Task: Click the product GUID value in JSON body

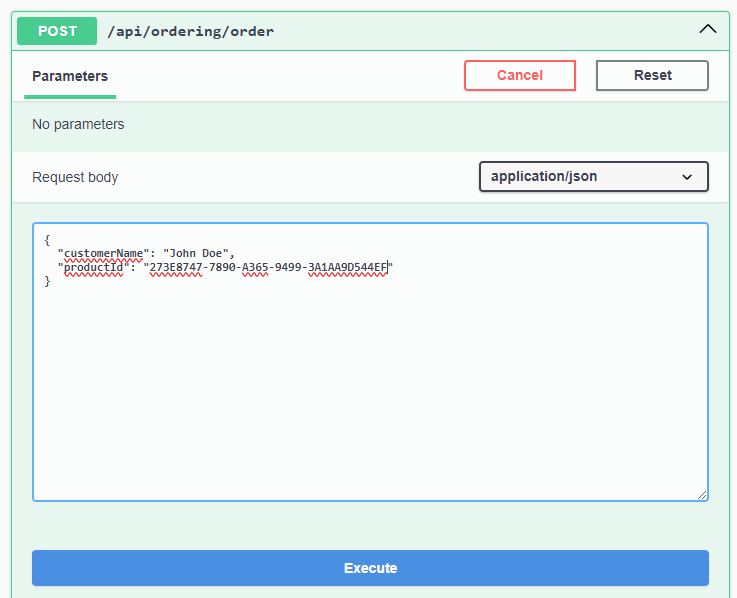Action: click(x=268, y=268)
